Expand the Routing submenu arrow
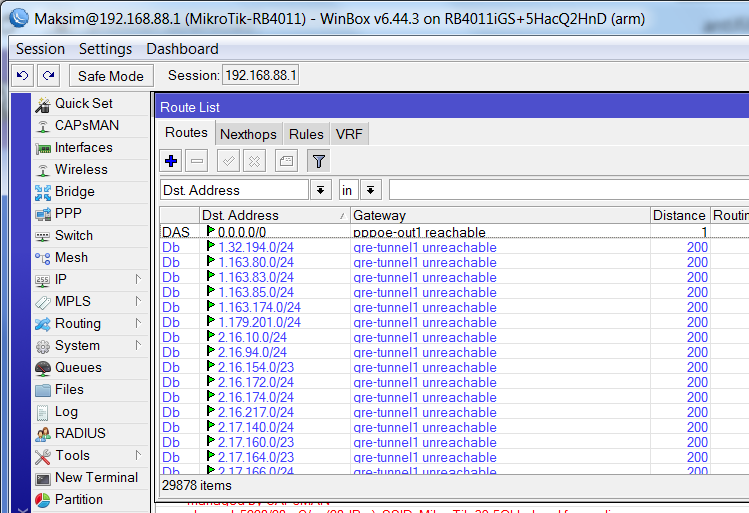This screenshot has width=749, height=513. (x=138, y=323)
